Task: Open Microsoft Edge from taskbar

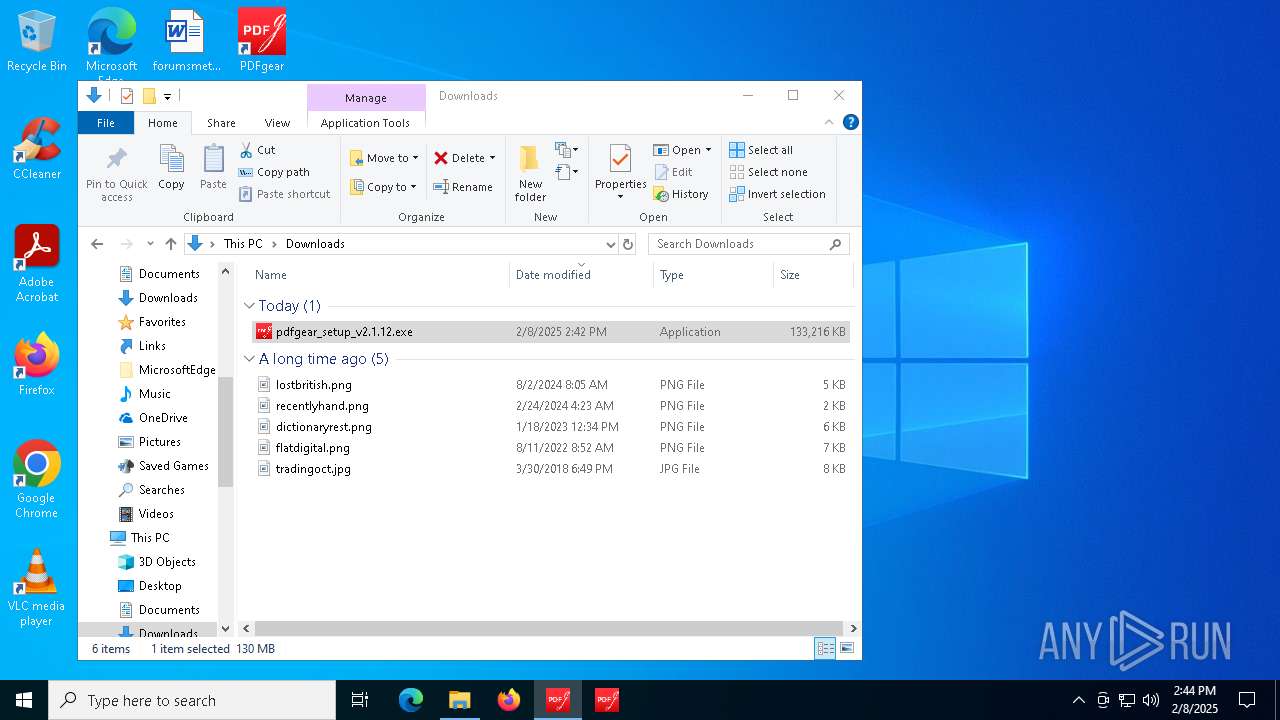Action: [x=411, y=700]
